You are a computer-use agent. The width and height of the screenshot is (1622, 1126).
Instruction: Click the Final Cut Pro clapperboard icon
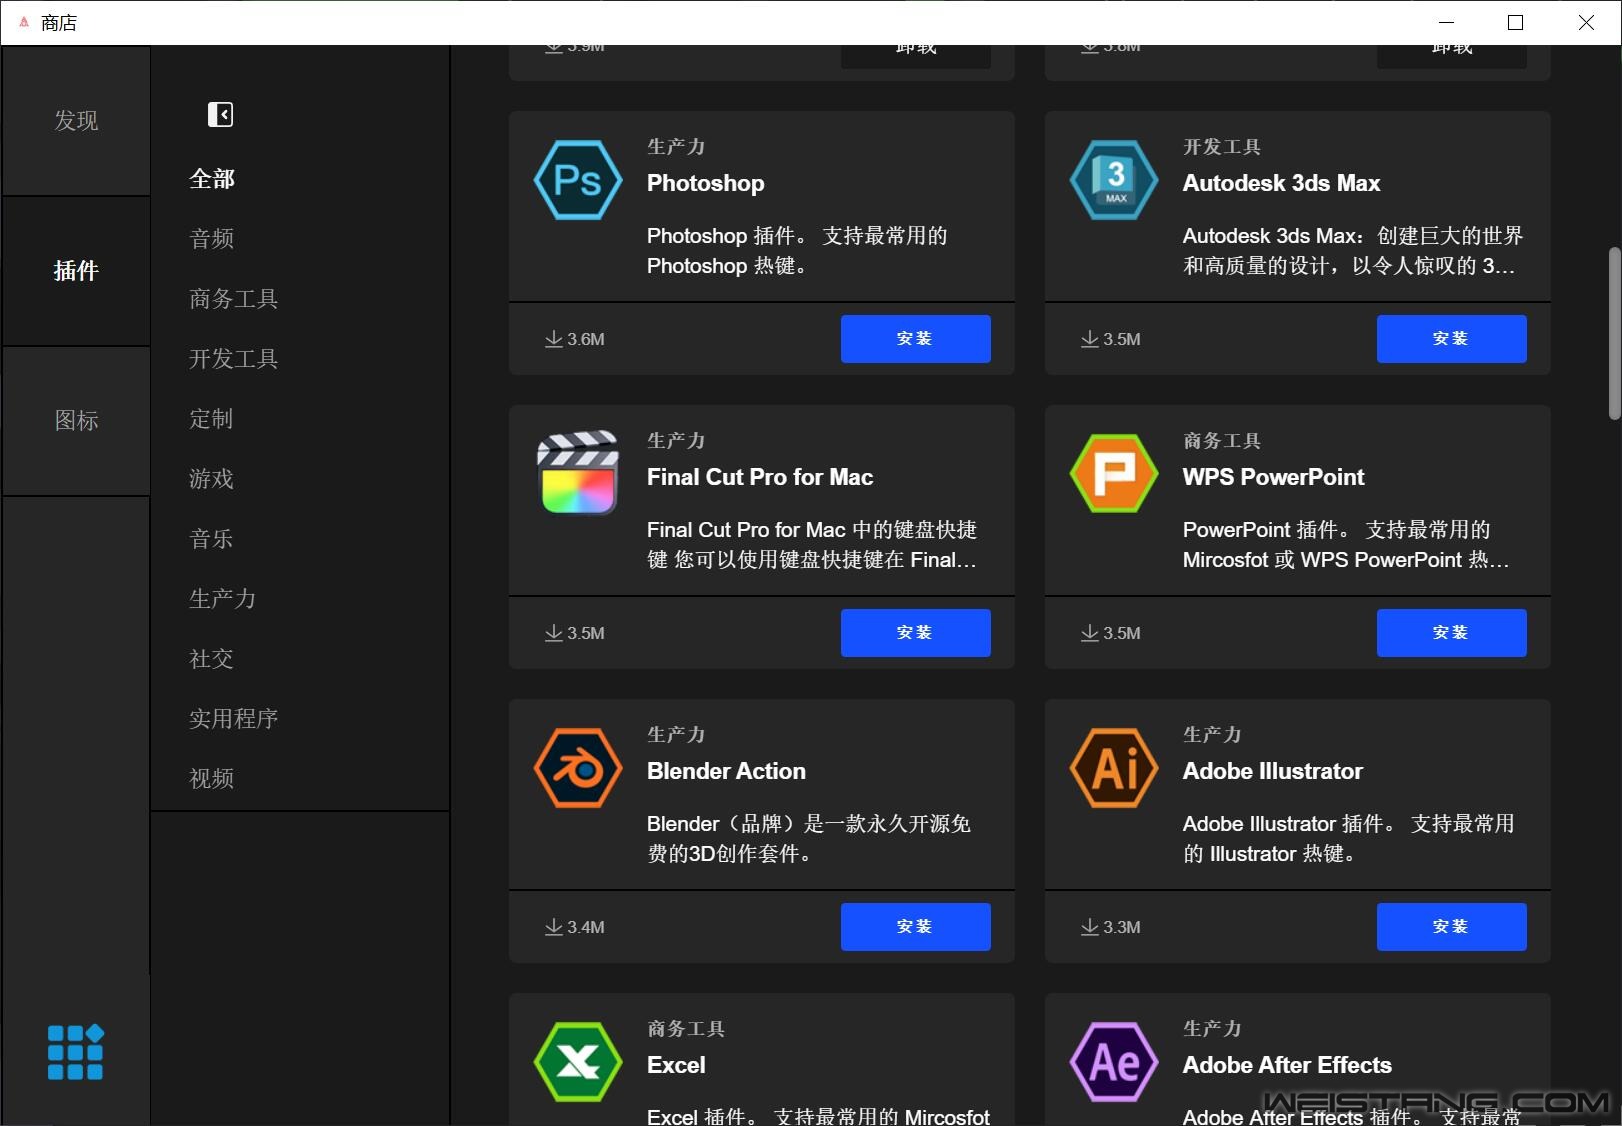(578, 473)
